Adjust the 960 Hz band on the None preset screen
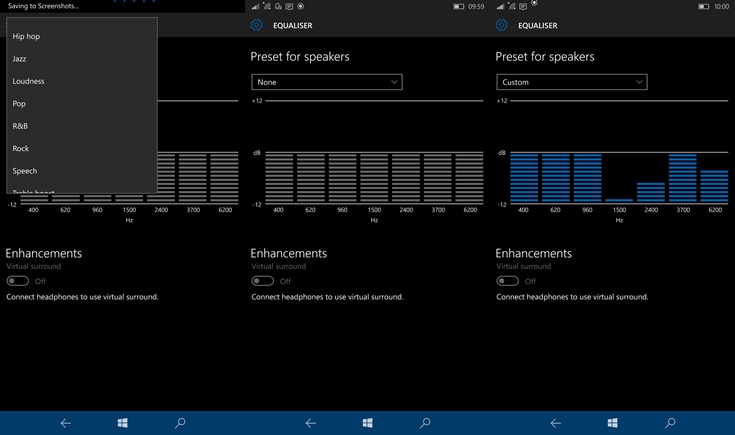The width and height of the screenshot is (735, 435). 343,178
